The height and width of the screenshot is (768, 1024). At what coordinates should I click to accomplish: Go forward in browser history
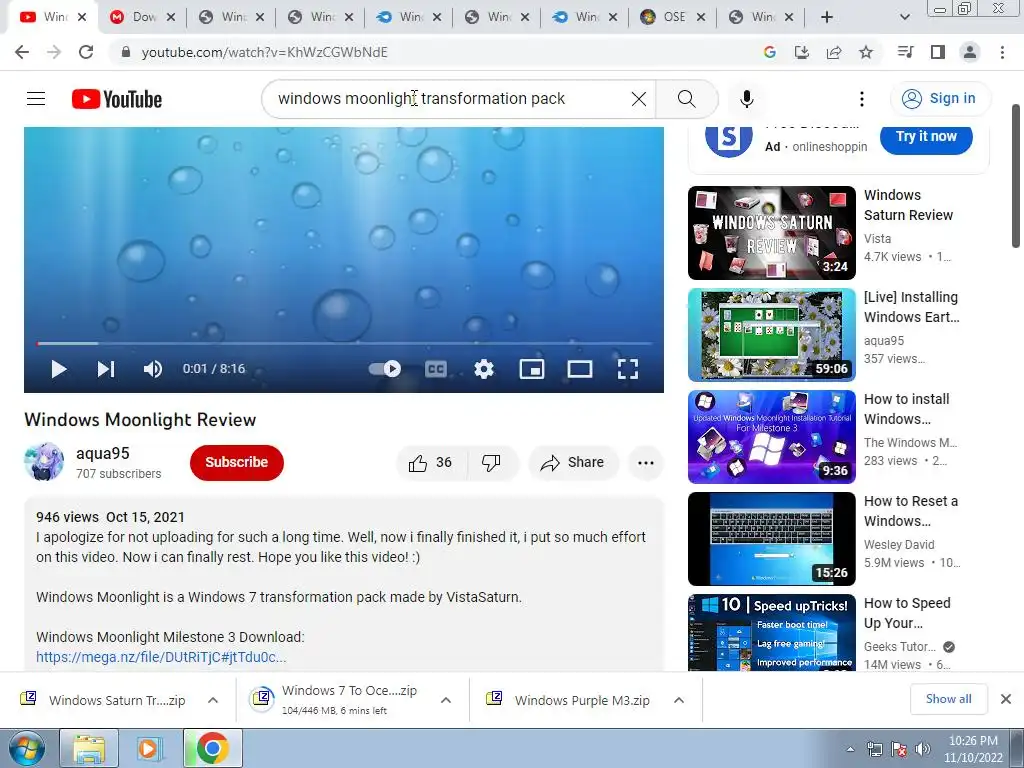[x=54, y=52]
